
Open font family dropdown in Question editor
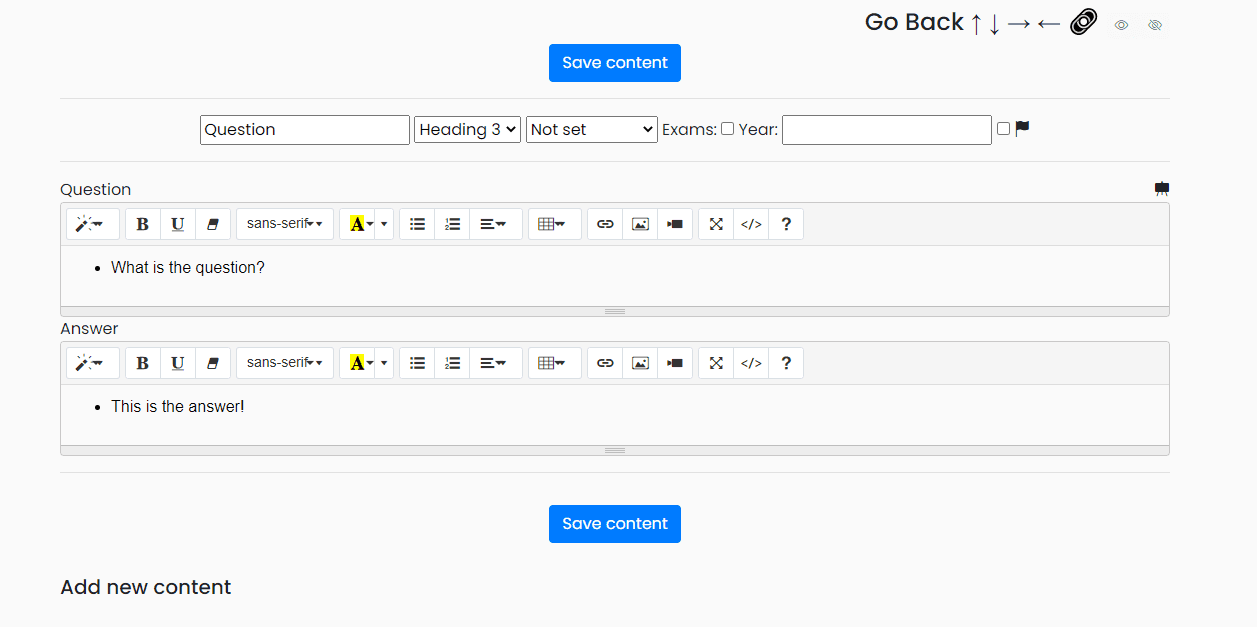284,224
